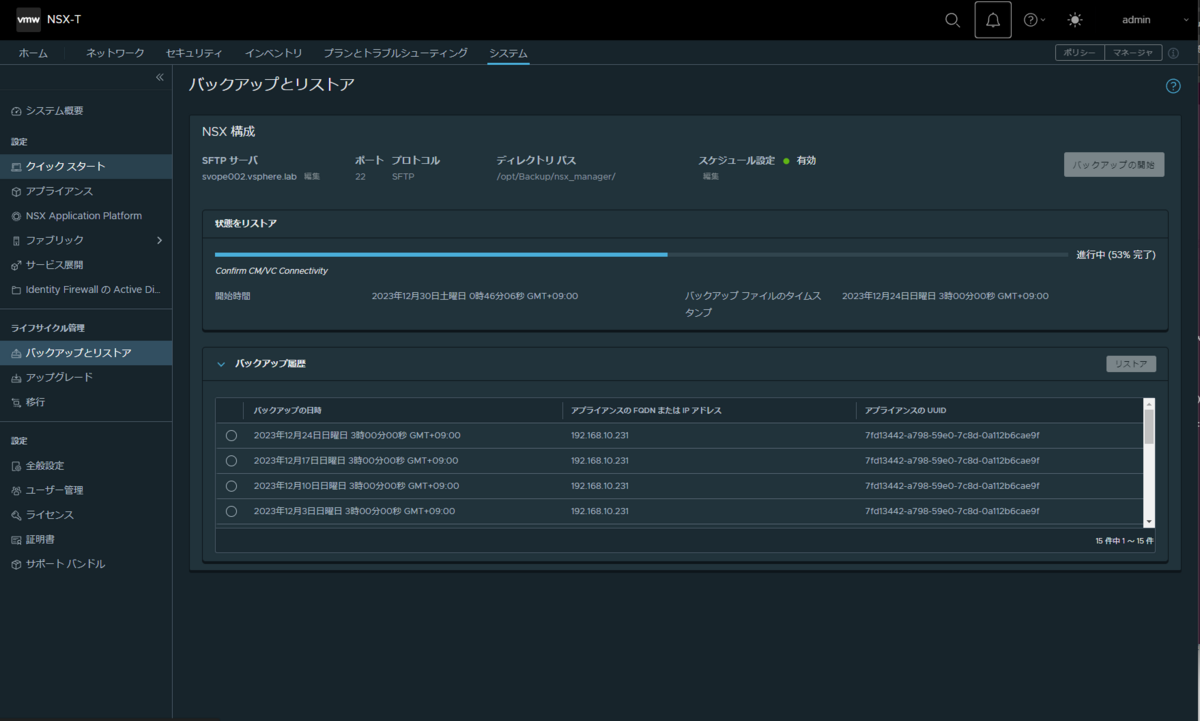Switch to the セキュリティ tab

[194, 53]
